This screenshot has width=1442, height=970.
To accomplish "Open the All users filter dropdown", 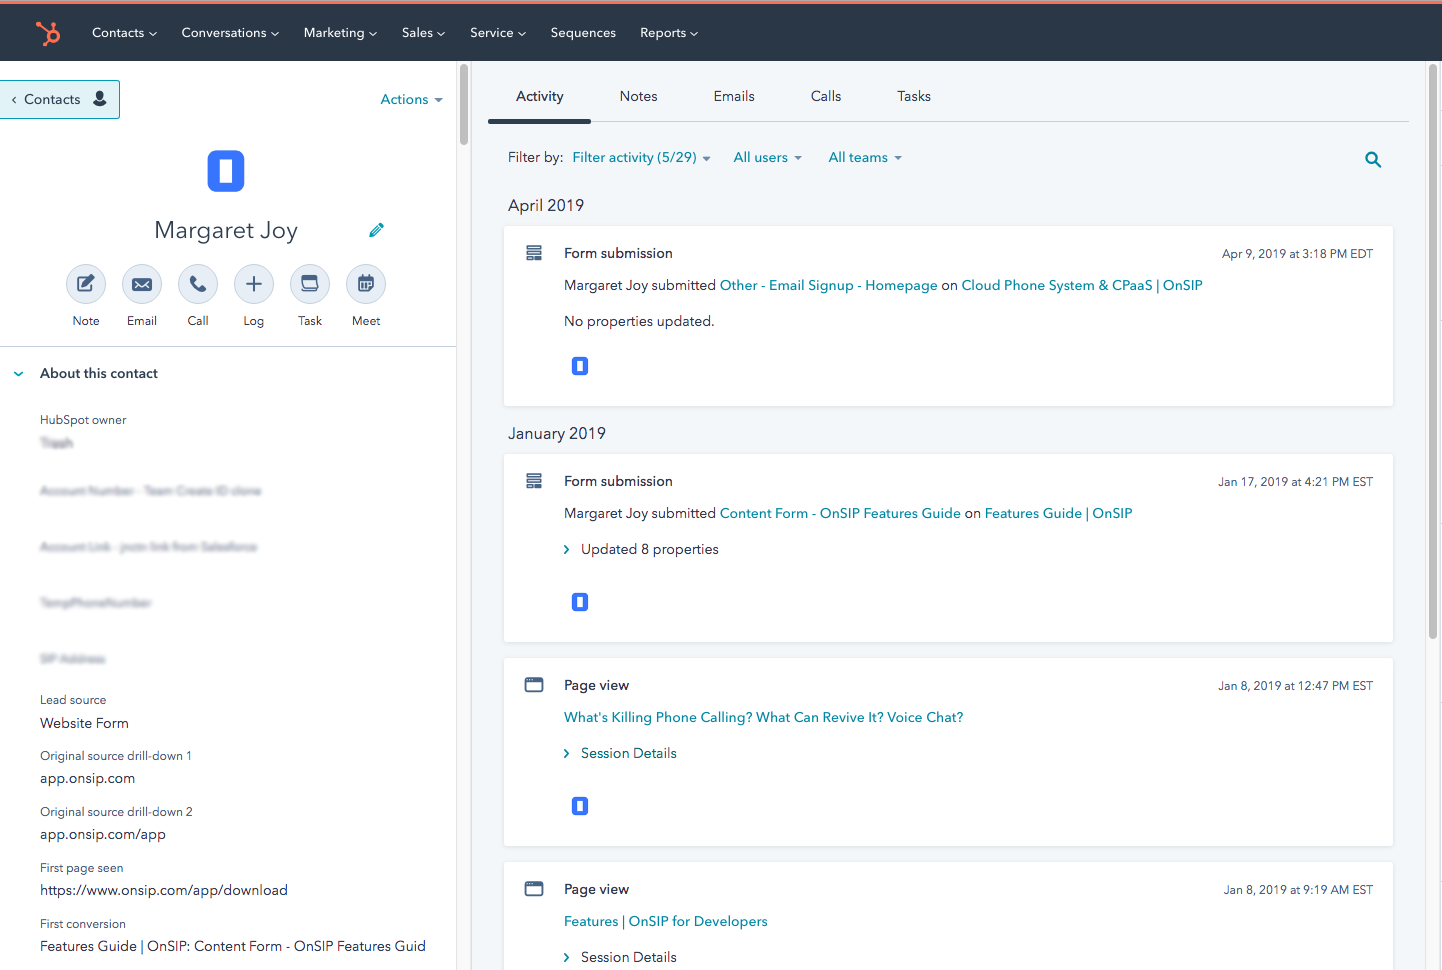I will [767, 158].
